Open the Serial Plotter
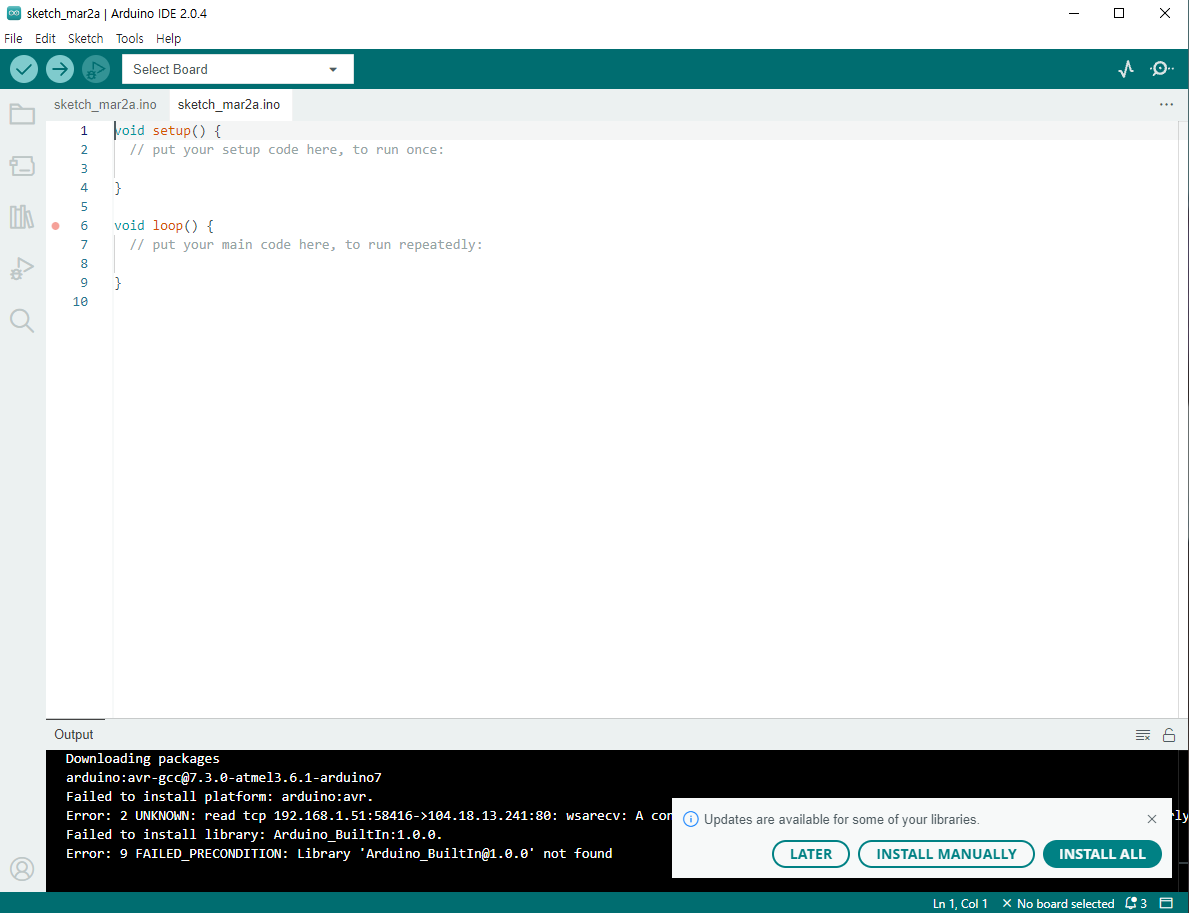The width and height of the screenshot is (1189, 913). [x=1126, y=69]
